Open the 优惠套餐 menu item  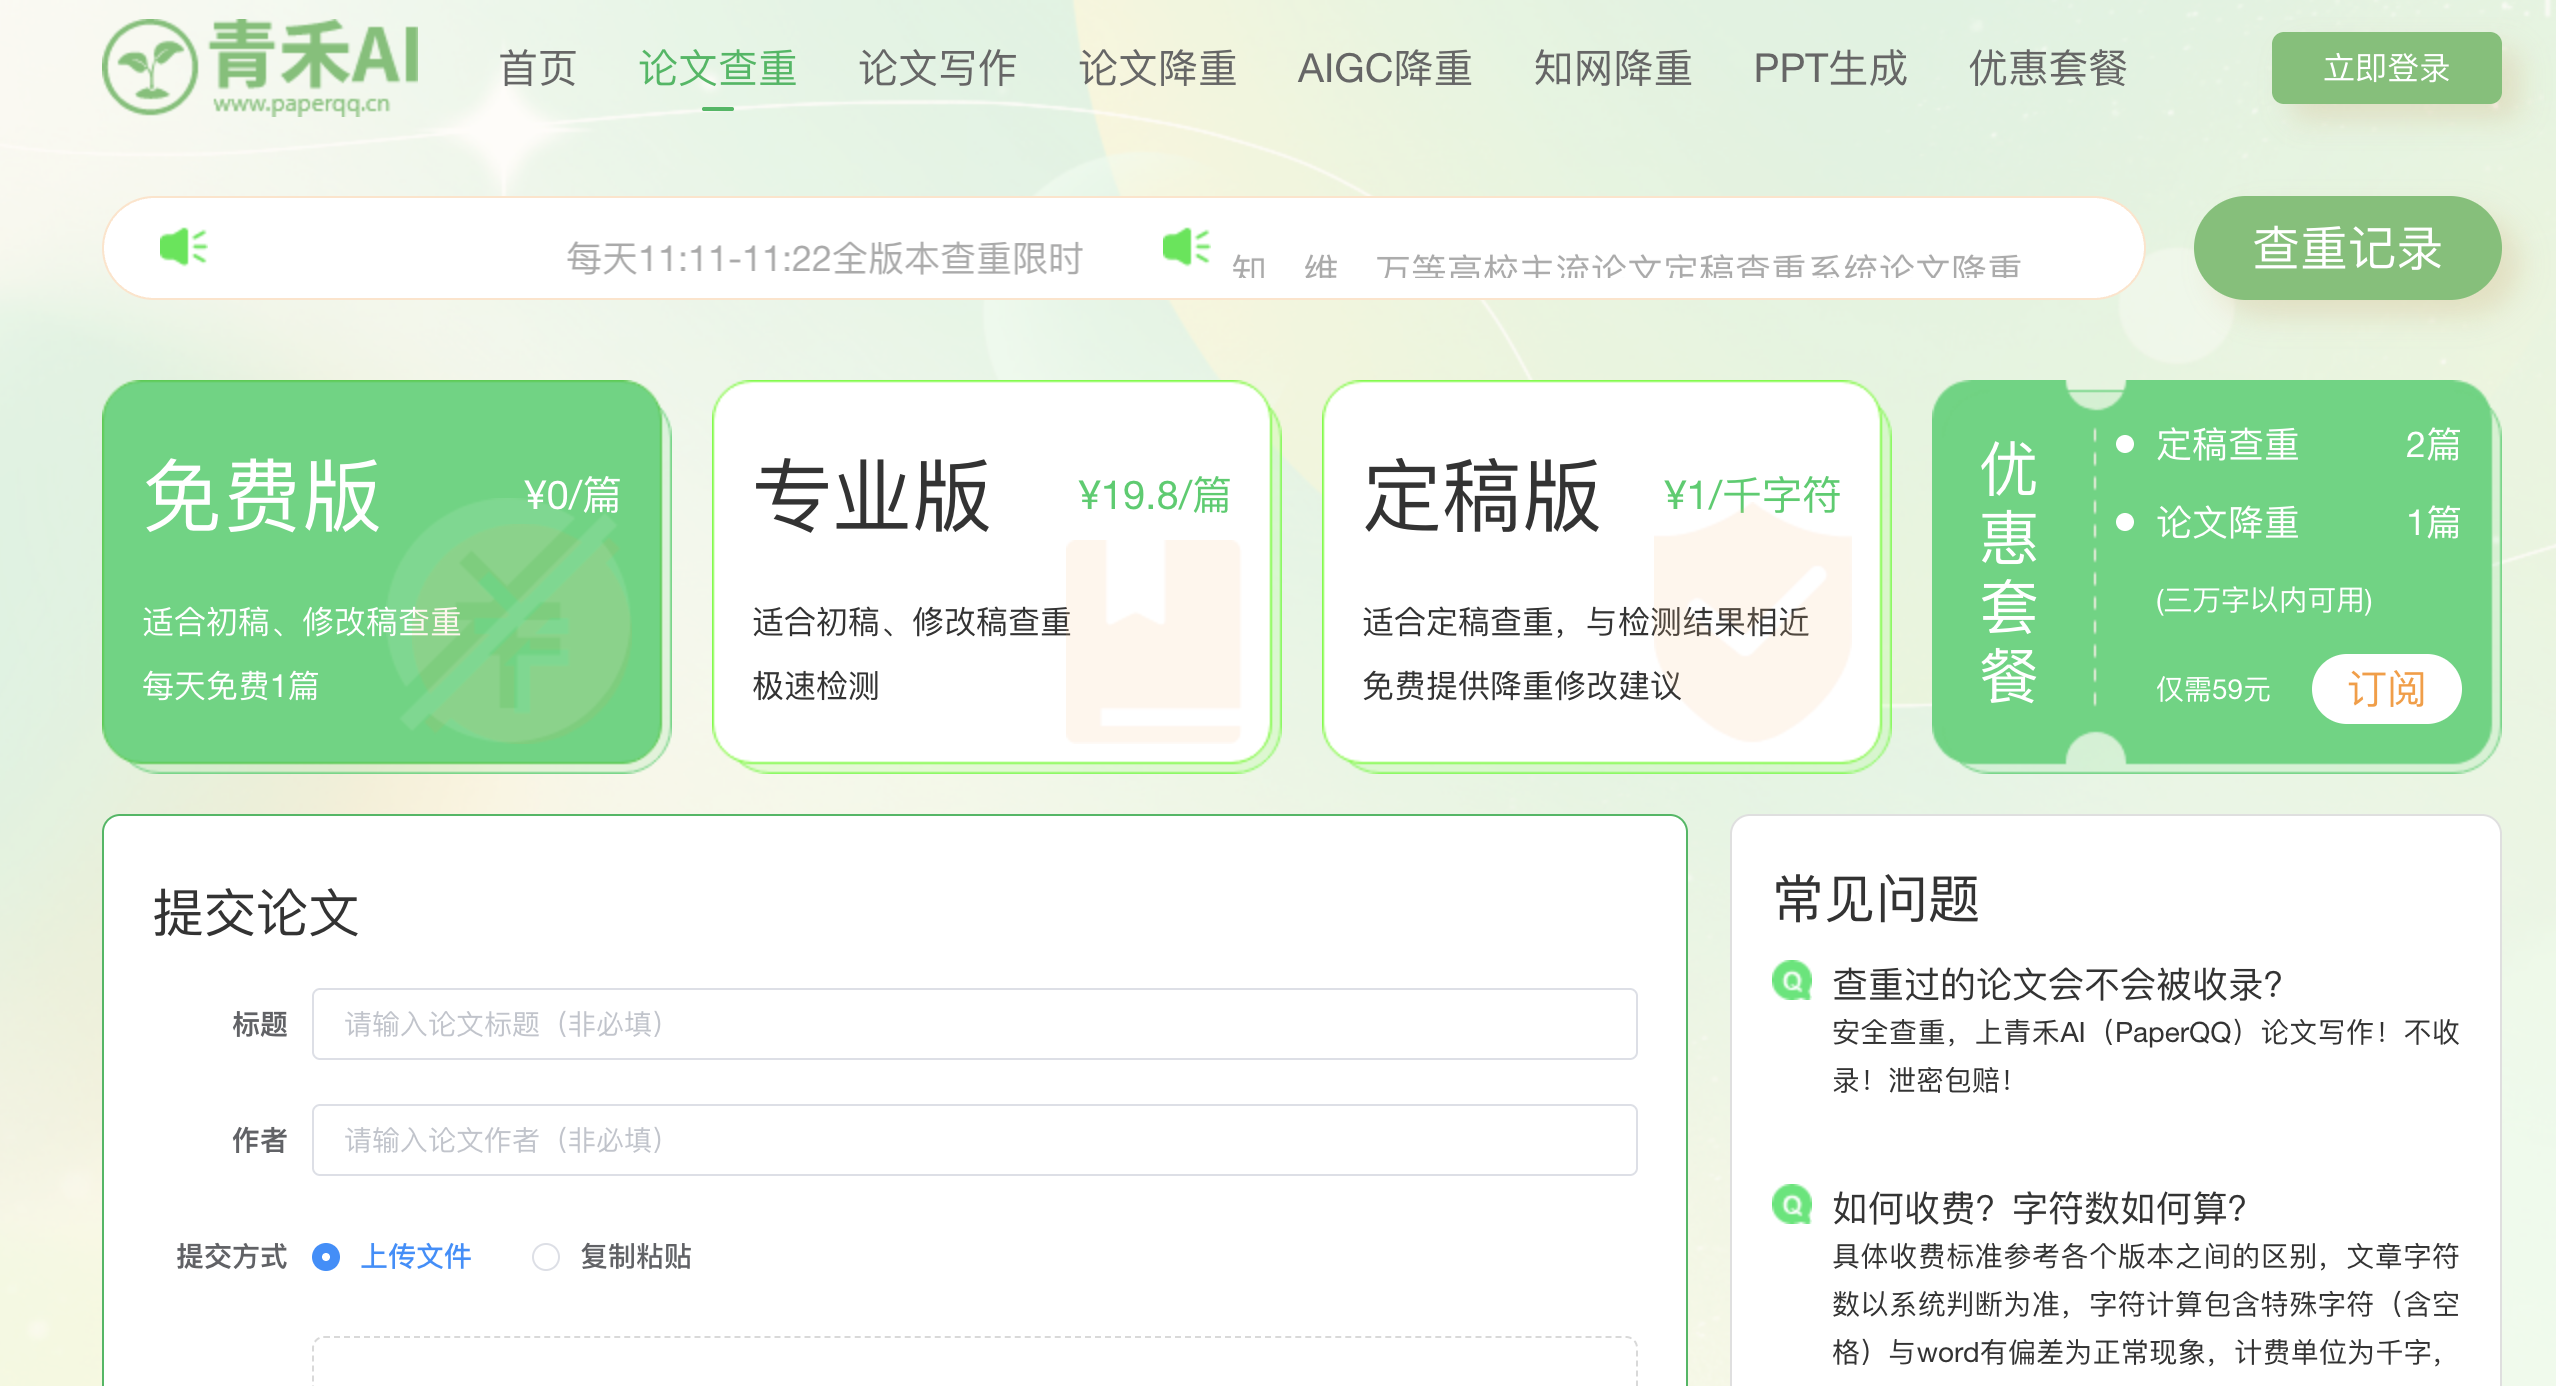point(2047,69)
